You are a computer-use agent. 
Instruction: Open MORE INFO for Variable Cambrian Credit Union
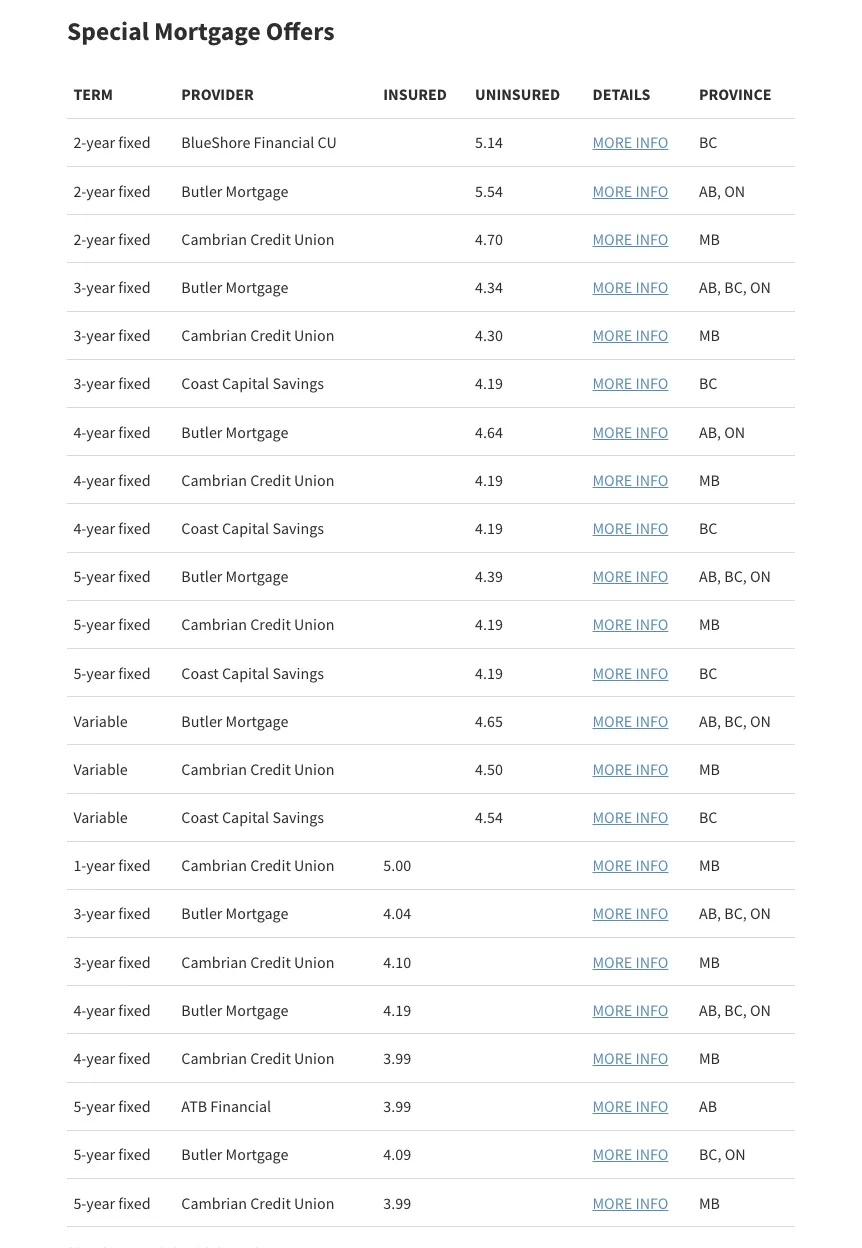(630, 769)
